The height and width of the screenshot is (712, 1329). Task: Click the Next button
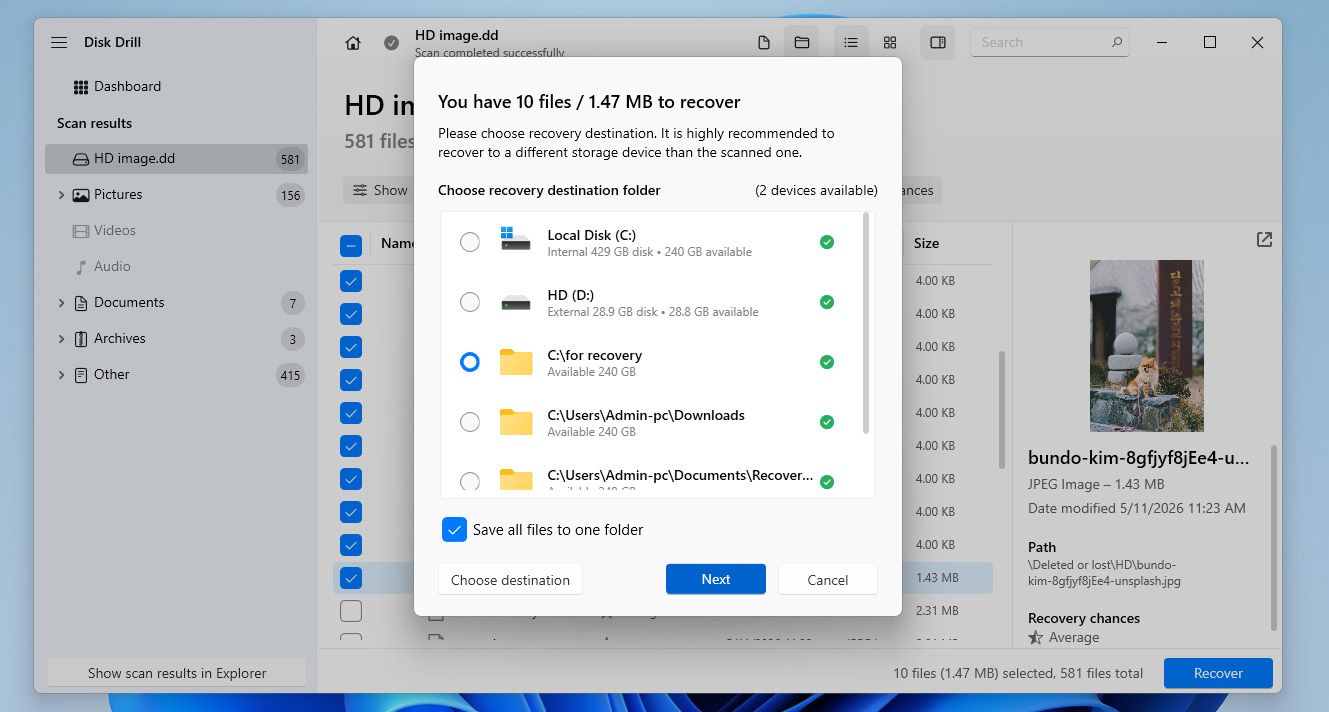tap(716, 579)
